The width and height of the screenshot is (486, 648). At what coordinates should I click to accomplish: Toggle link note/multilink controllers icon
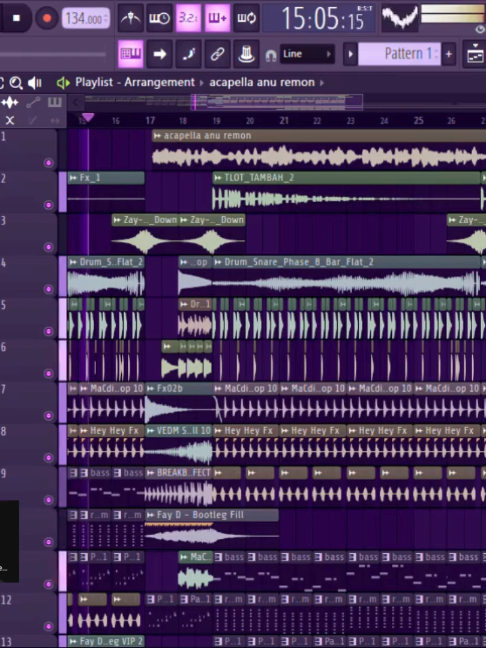point(217,54)
